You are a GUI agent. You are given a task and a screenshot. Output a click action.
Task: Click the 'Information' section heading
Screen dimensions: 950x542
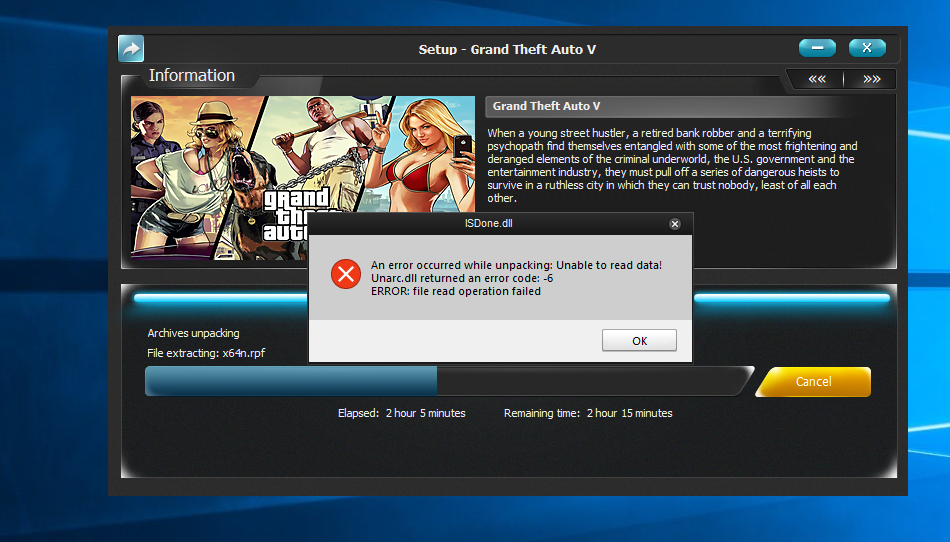point(191,75)
